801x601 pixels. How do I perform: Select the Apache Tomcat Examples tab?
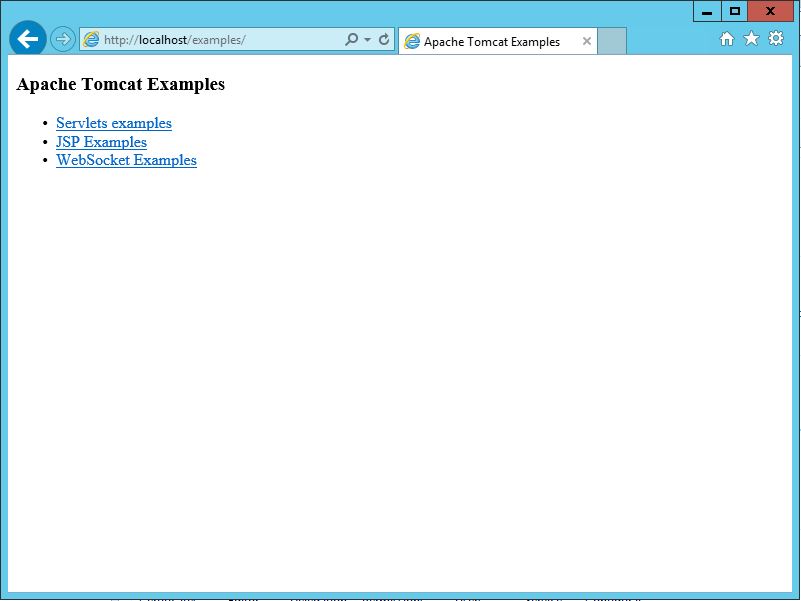pyautogui.click(x=498, y=41)
